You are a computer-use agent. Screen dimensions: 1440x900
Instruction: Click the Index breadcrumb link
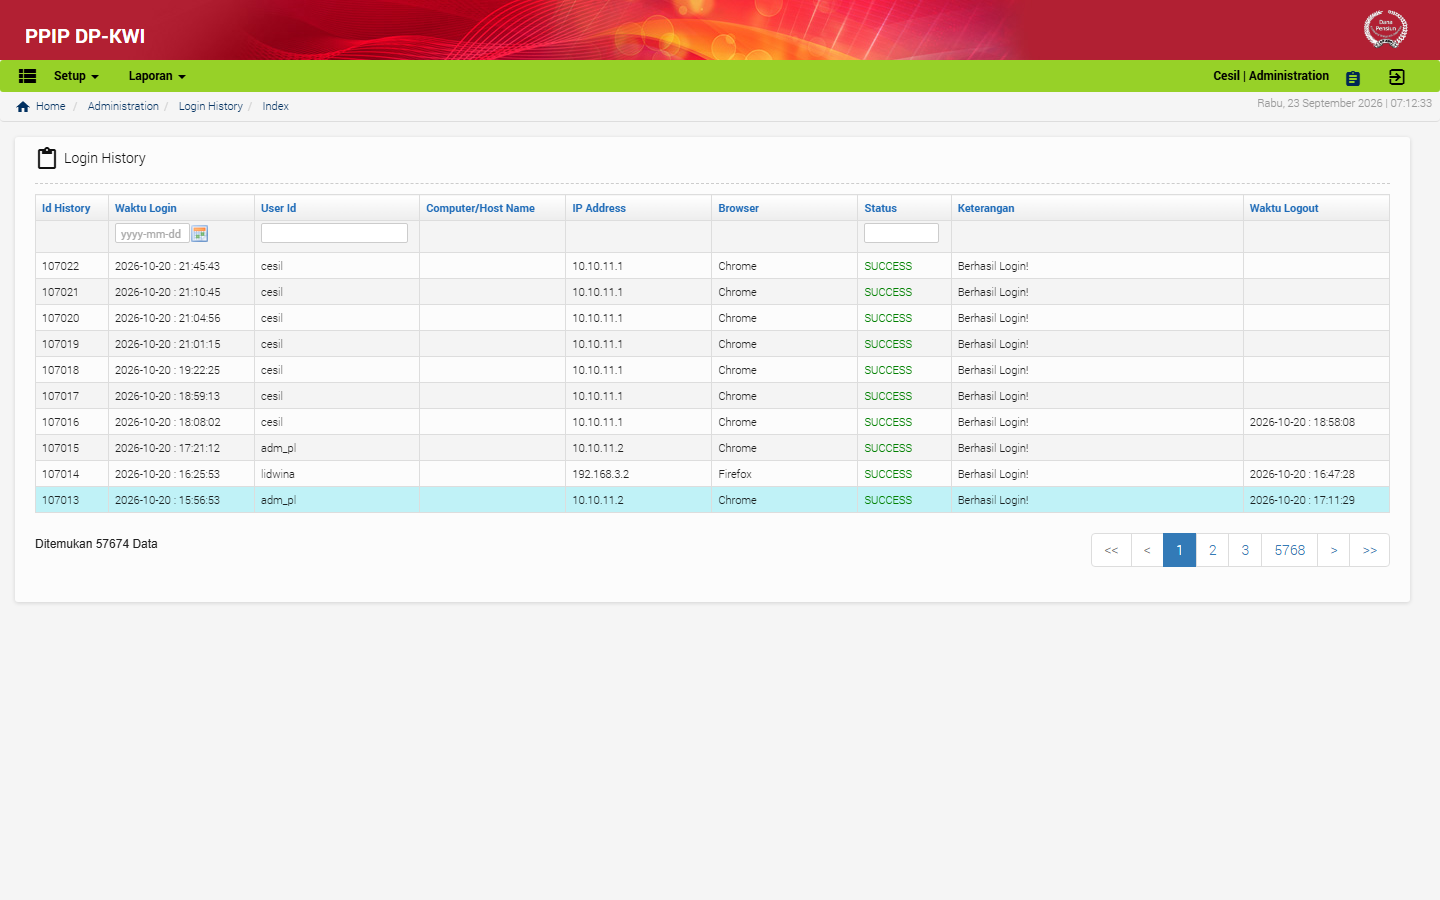click(x=276, y=106)
